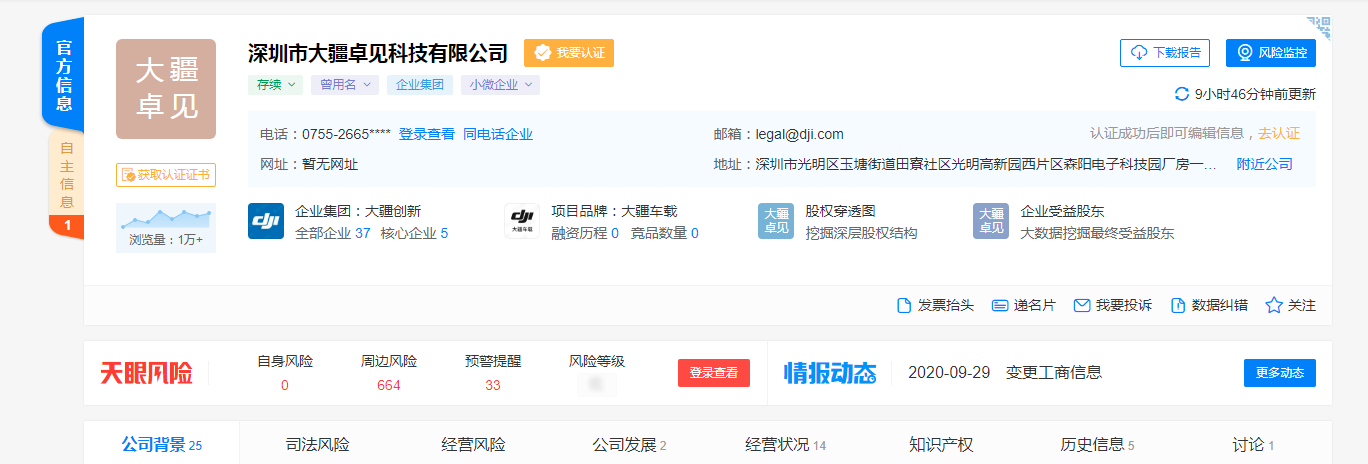
Task: Click the blurred 风险等级 value
Action: 597,384
